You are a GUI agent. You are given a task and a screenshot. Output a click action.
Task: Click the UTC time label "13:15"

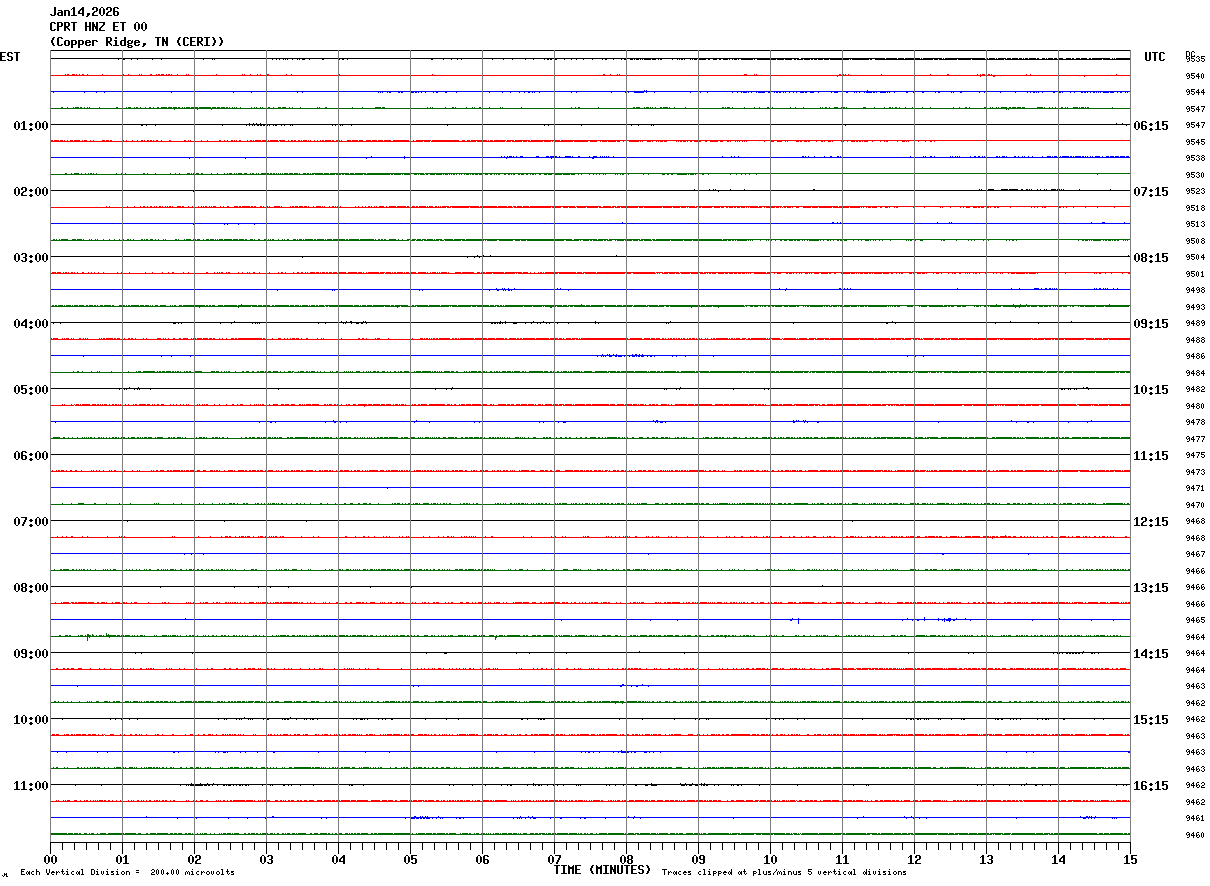(1151, 588)
